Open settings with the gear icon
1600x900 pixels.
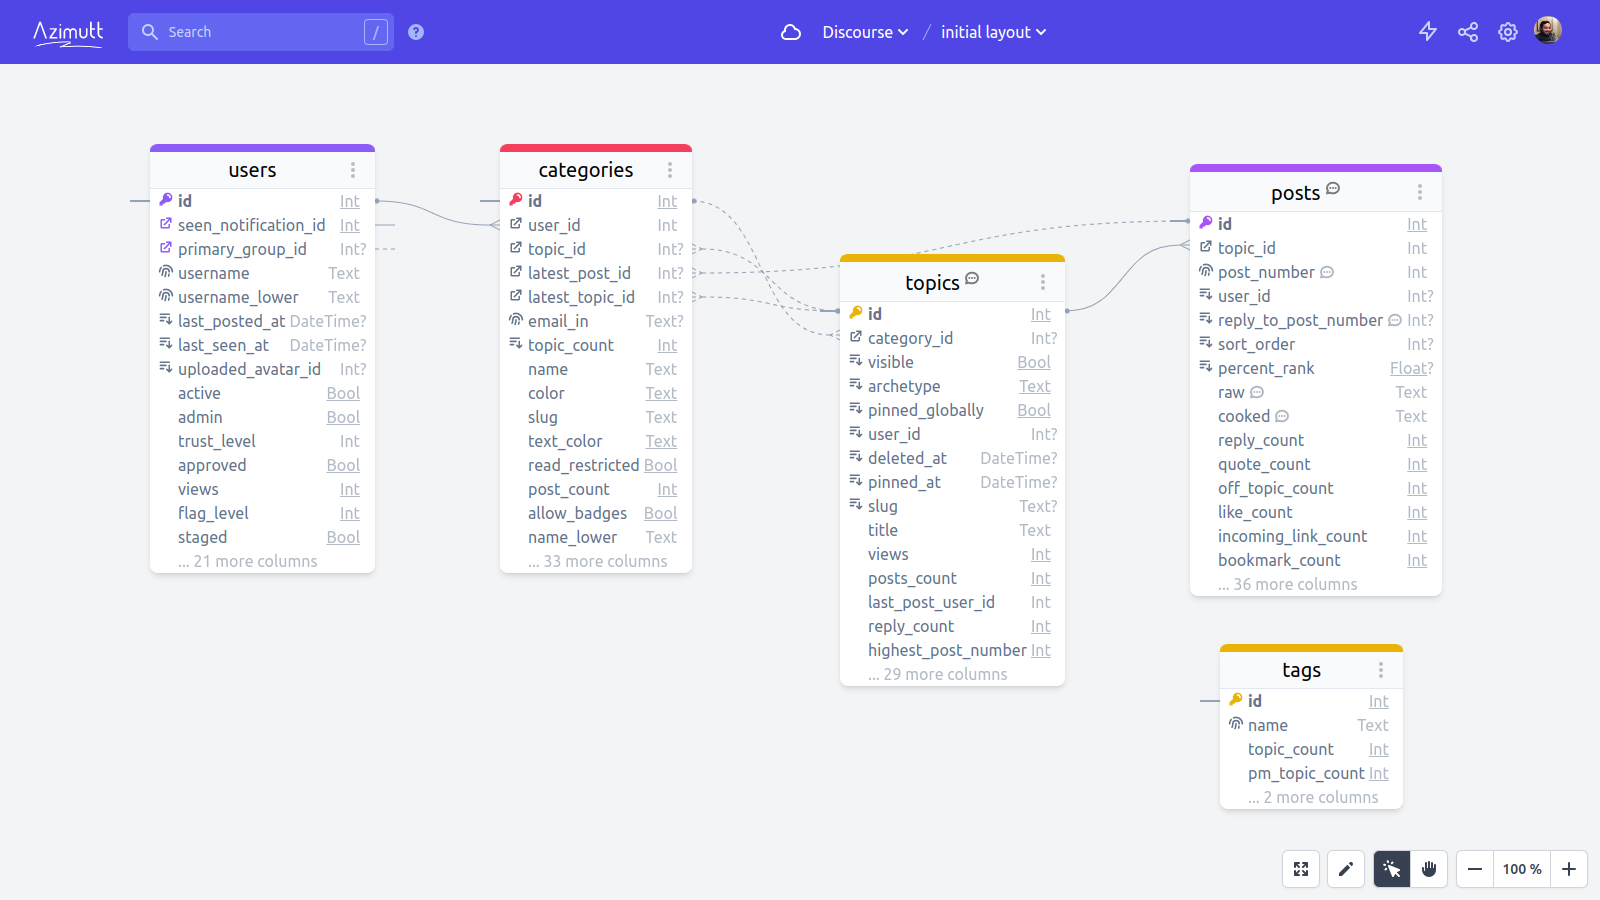coord(1507,31)
